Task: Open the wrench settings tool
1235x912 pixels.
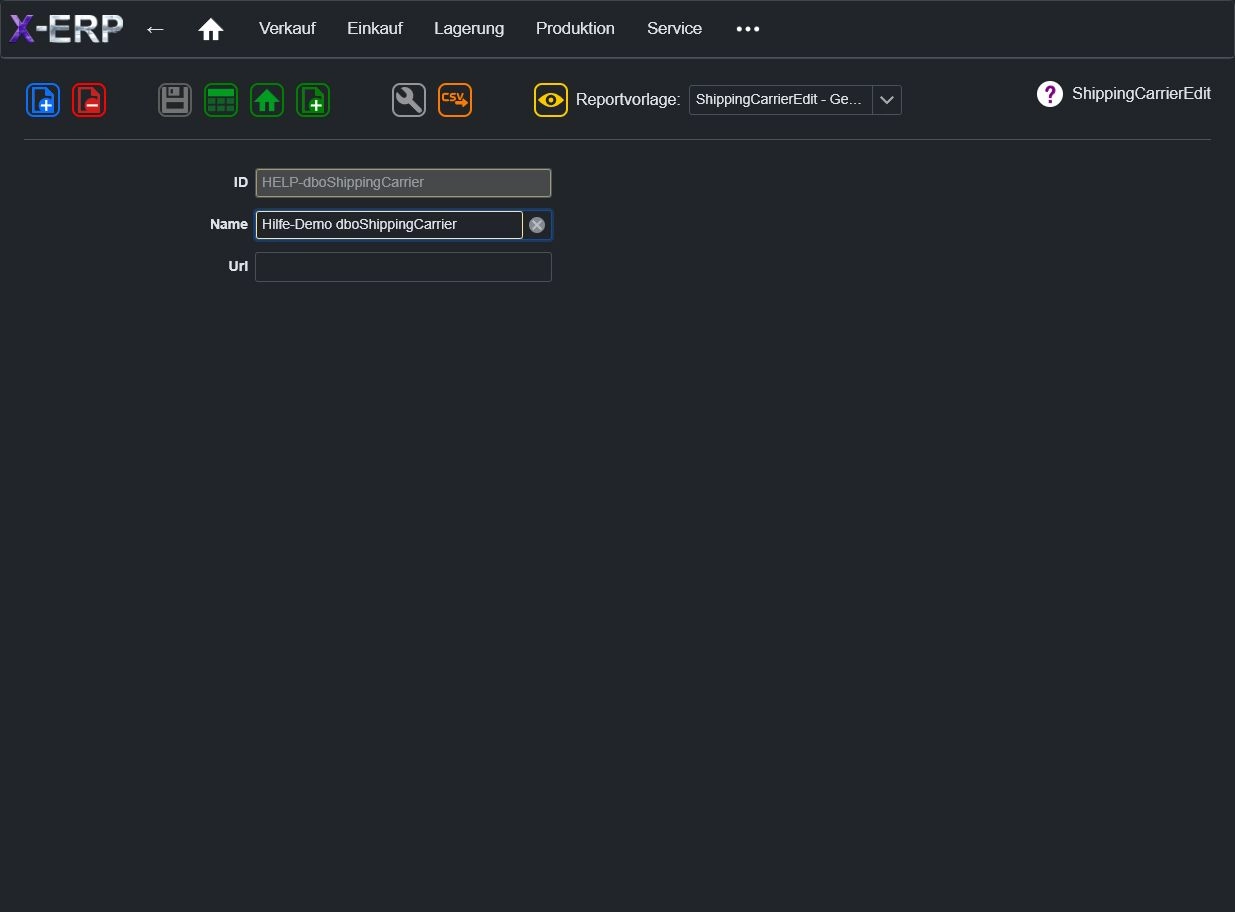Action: click(x=409, y=100)
